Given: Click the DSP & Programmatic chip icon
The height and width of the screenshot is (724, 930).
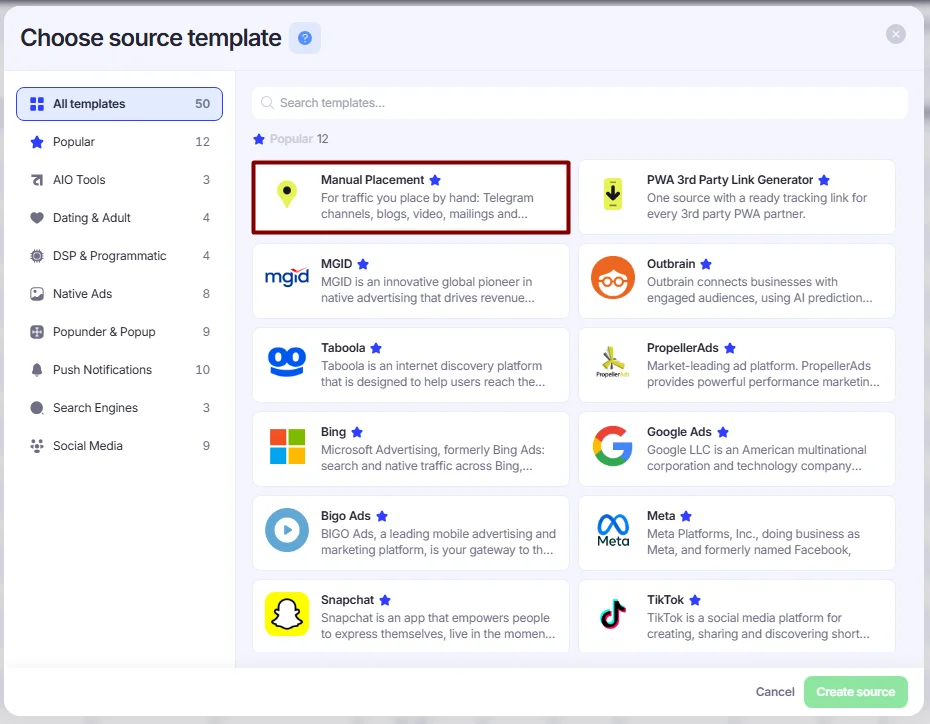Looking at the screenshot, I should tap(37, 256).
